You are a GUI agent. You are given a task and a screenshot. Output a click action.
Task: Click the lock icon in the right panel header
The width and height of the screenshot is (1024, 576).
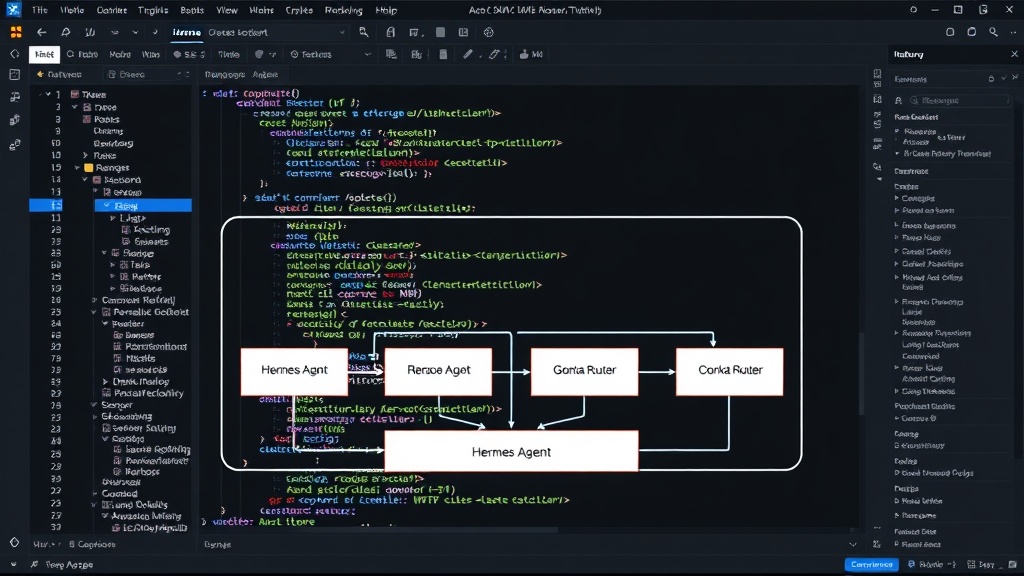tap(991, 78)
